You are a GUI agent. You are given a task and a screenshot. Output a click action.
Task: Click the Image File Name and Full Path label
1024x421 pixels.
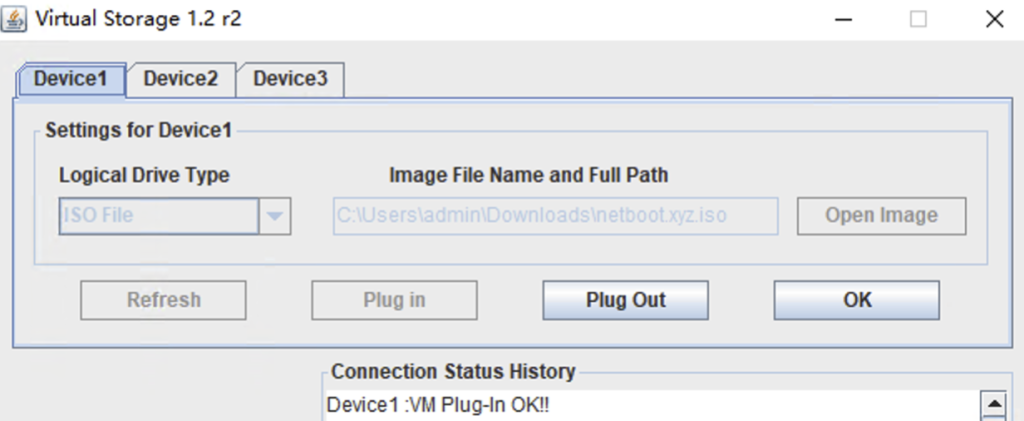coord(528,175)
